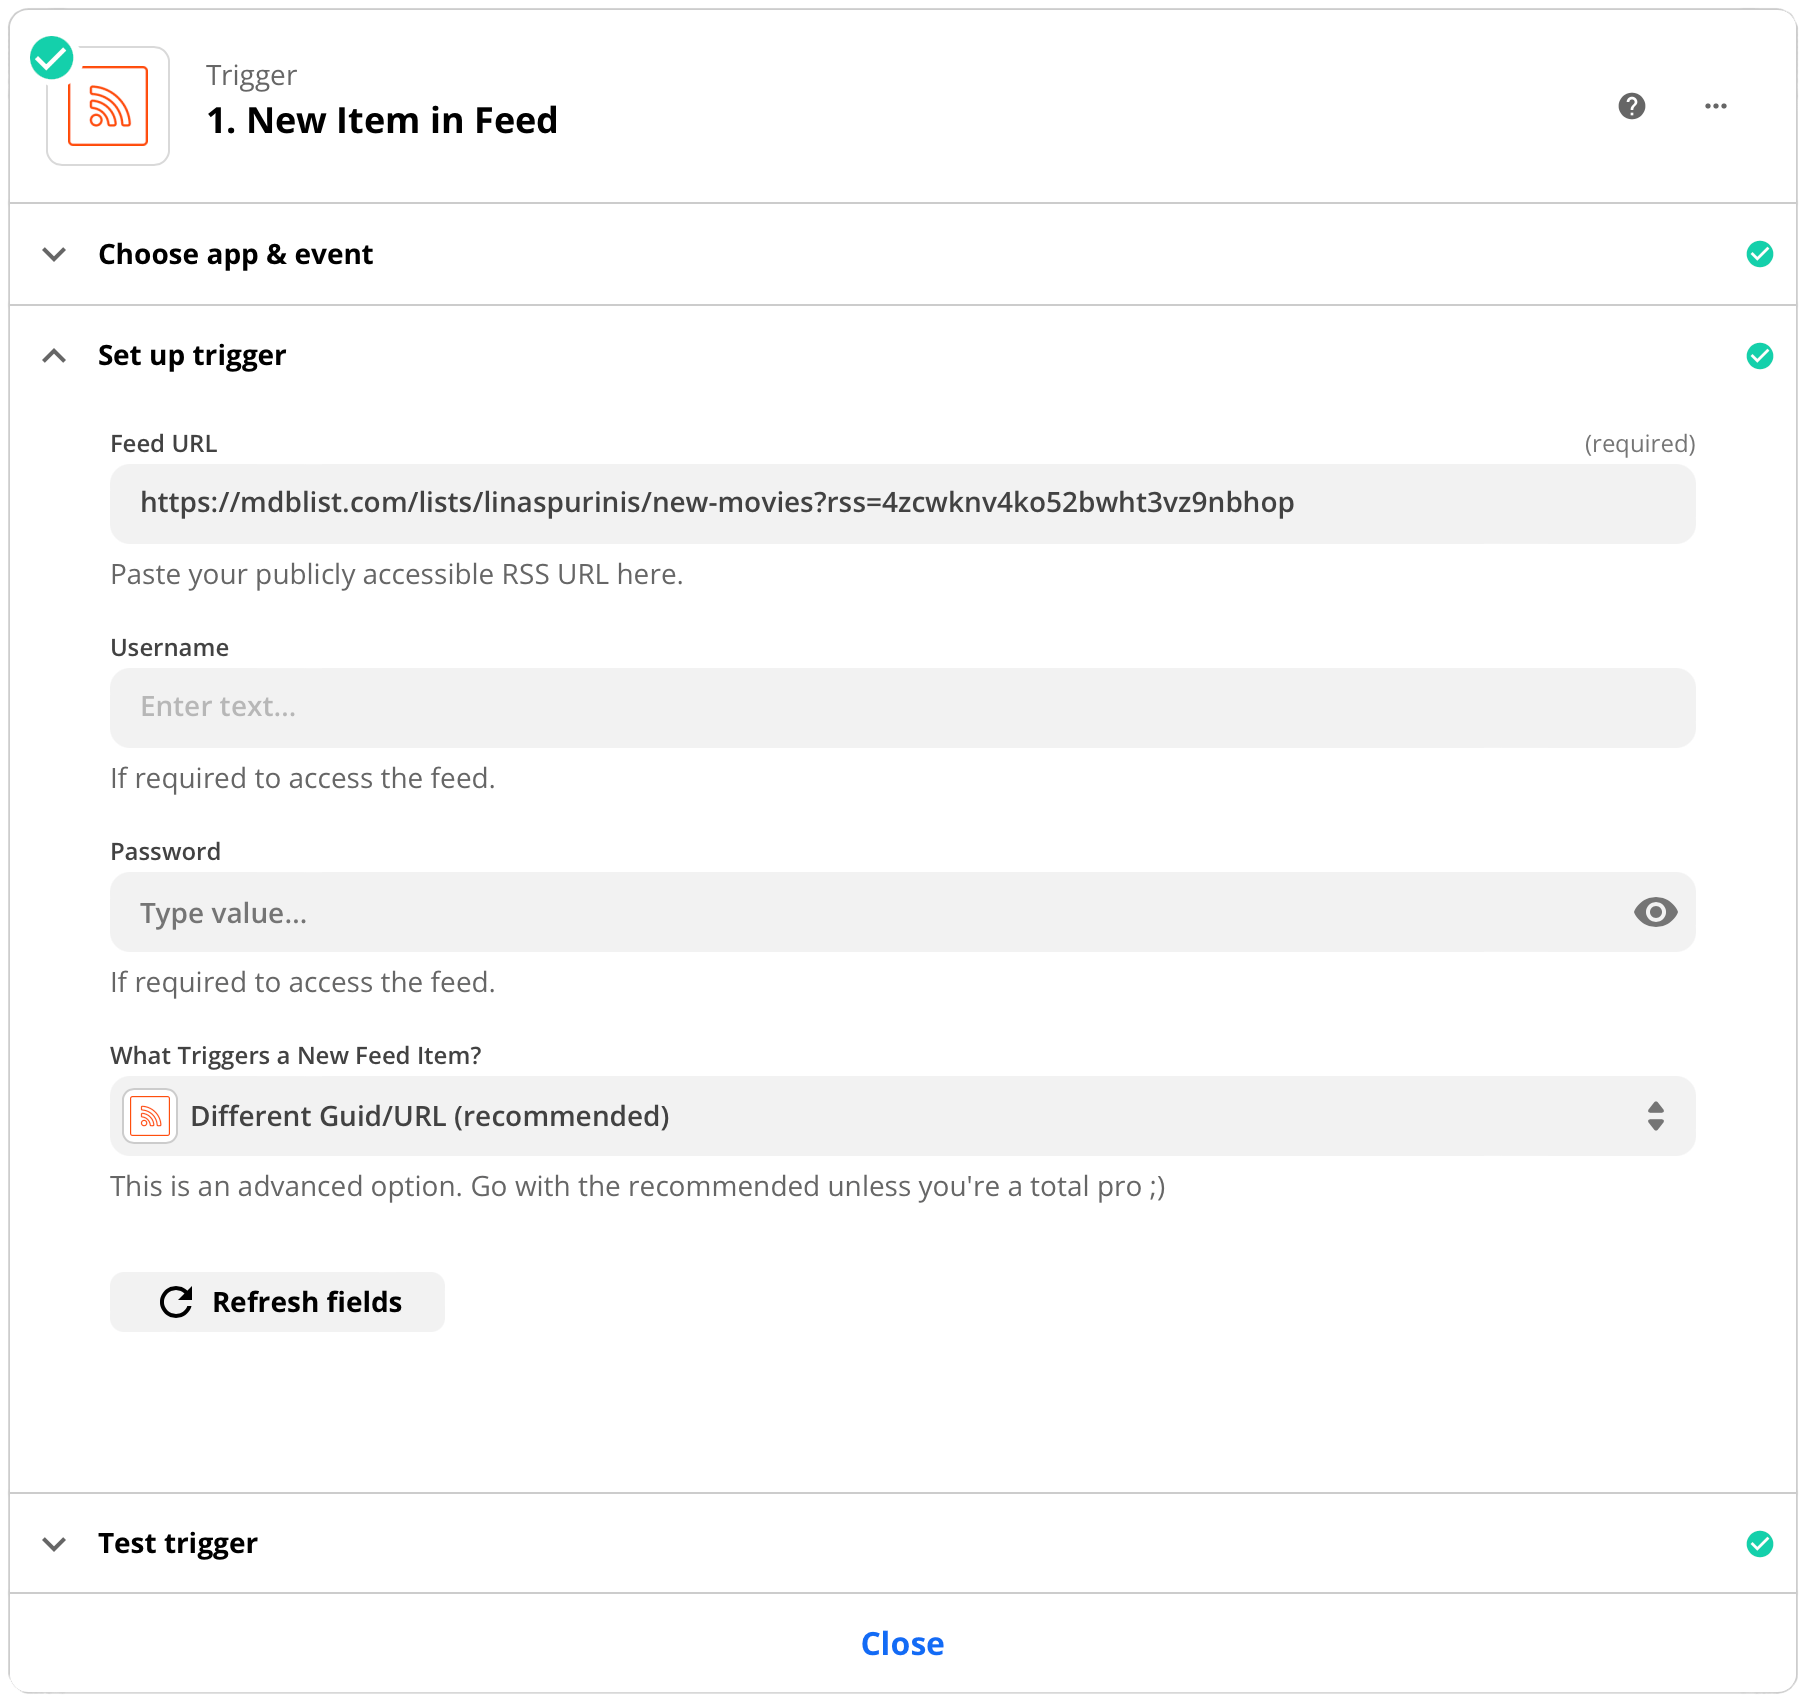
Task: Toggle password visibility with the eye icon
Action: 1655,912
